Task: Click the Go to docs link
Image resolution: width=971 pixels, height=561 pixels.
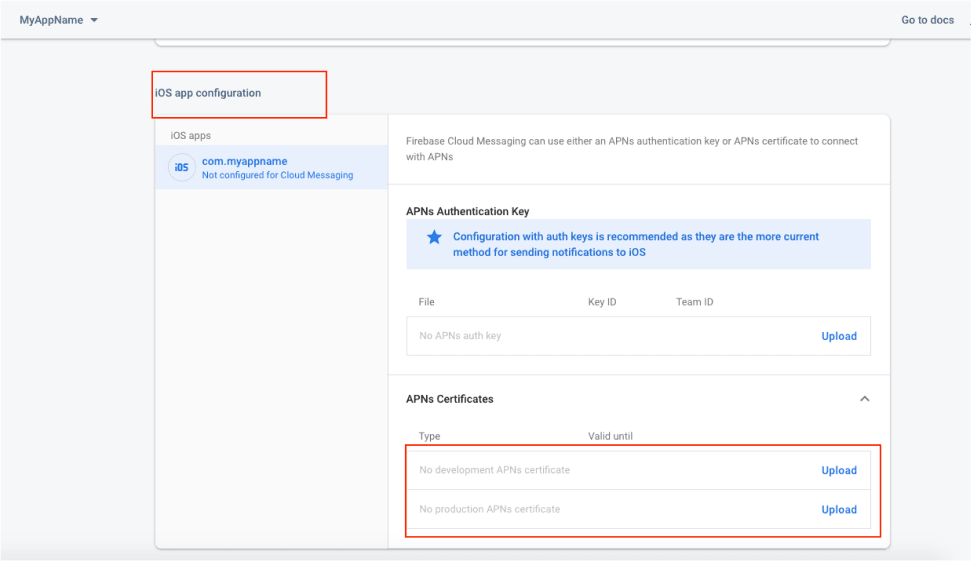Action: pyautogui.click(x=927, y=20)
